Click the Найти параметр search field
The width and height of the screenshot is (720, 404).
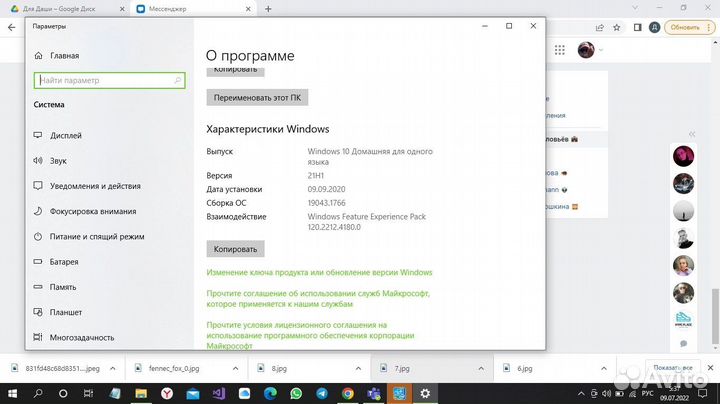(109, 80)
